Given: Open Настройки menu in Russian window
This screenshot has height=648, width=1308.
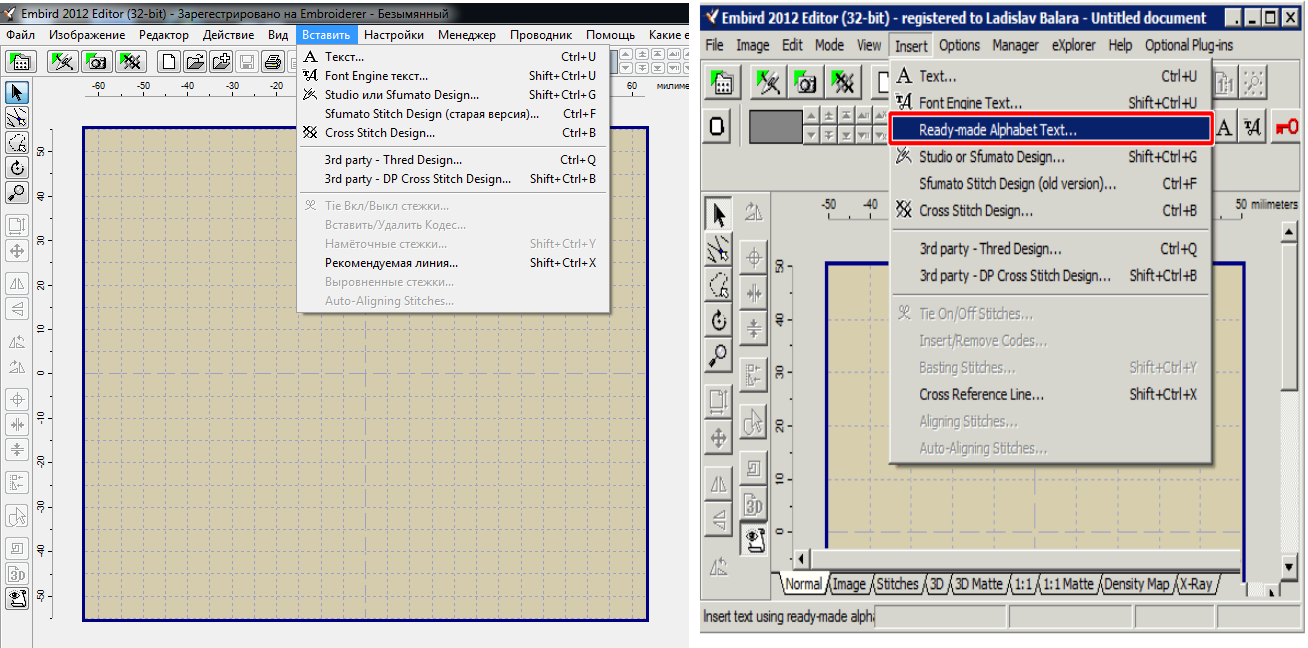Looking at the screenshot, I should [x=394, y=35].
